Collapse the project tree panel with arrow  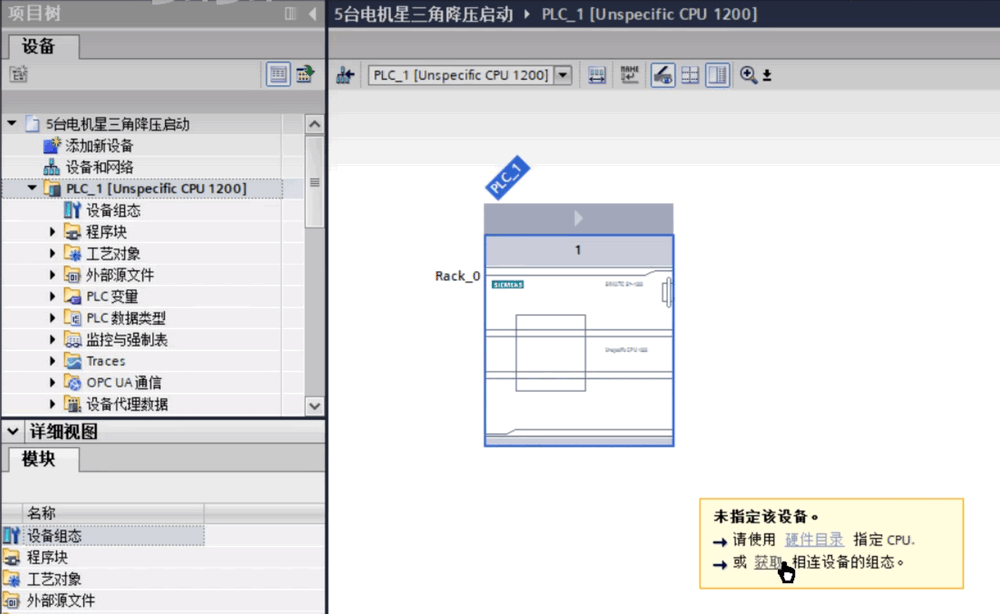(312, 14)
